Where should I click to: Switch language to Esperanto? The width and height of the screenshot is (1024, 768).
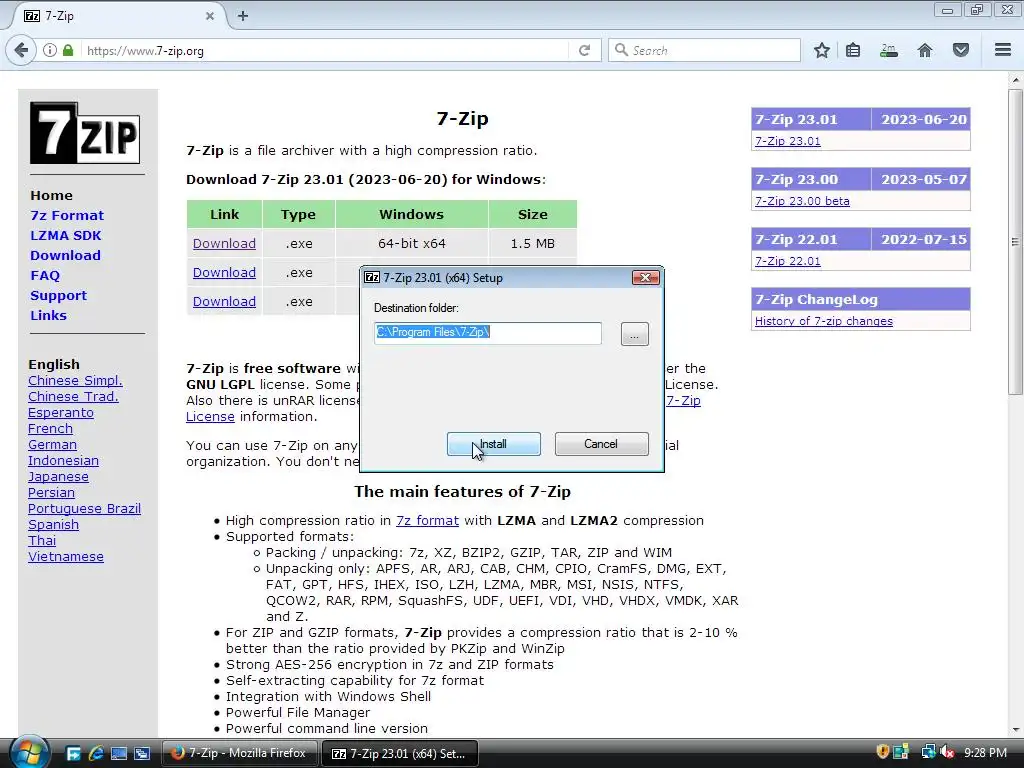click(61, 413)
